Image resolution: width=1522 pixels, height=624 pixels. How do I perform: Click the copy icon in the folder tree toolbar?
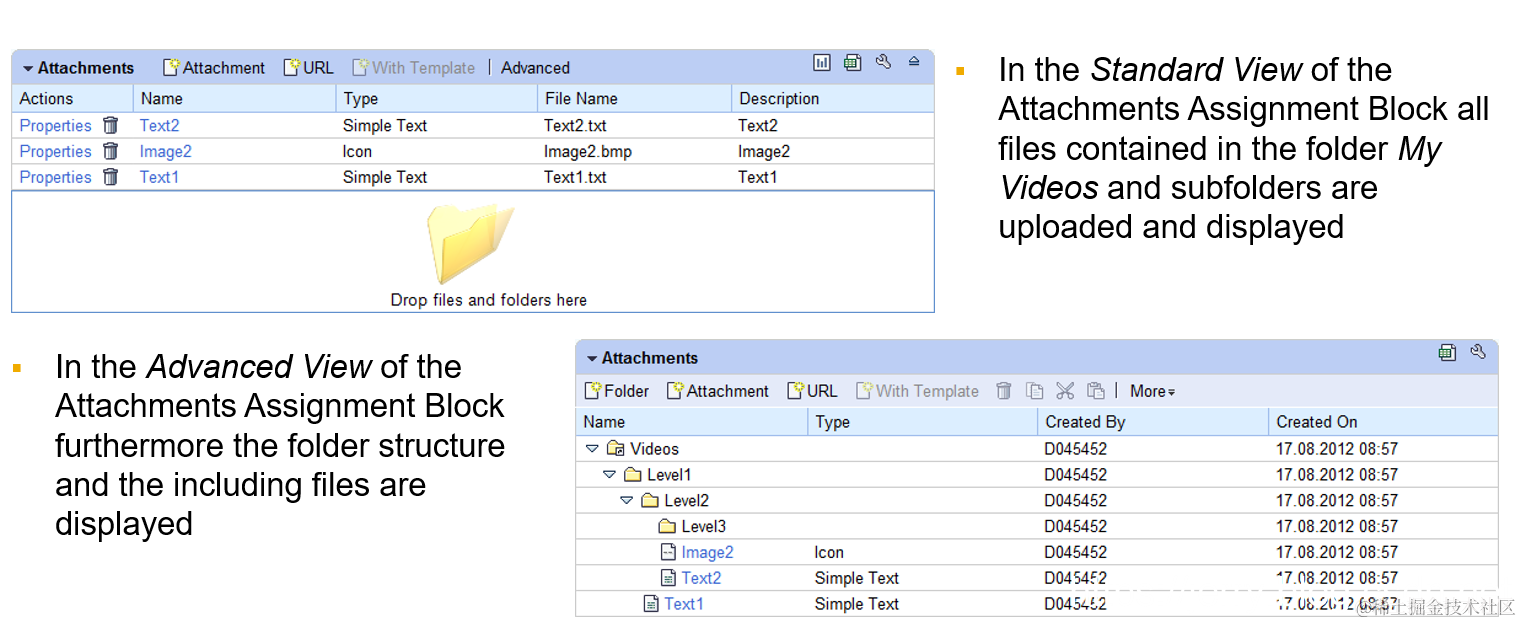pyautogui.click(x=1035, y=391)
